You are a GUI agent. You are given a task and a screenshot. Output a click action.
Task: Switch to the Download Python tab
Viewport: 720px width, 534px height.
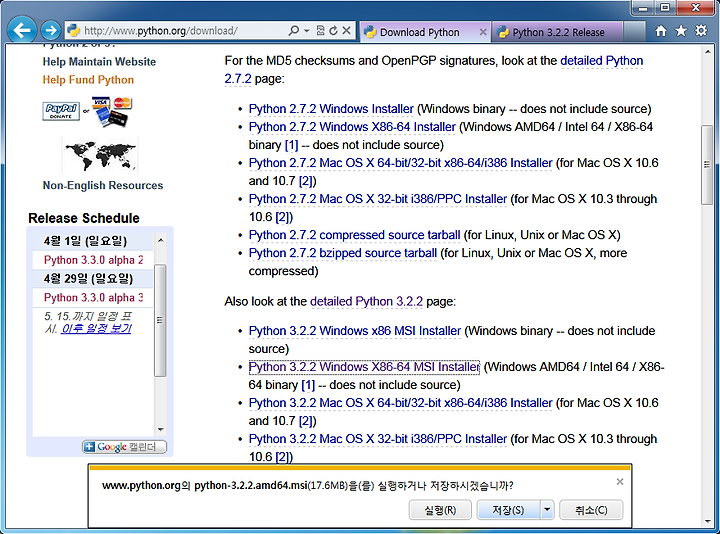[419, 32]
